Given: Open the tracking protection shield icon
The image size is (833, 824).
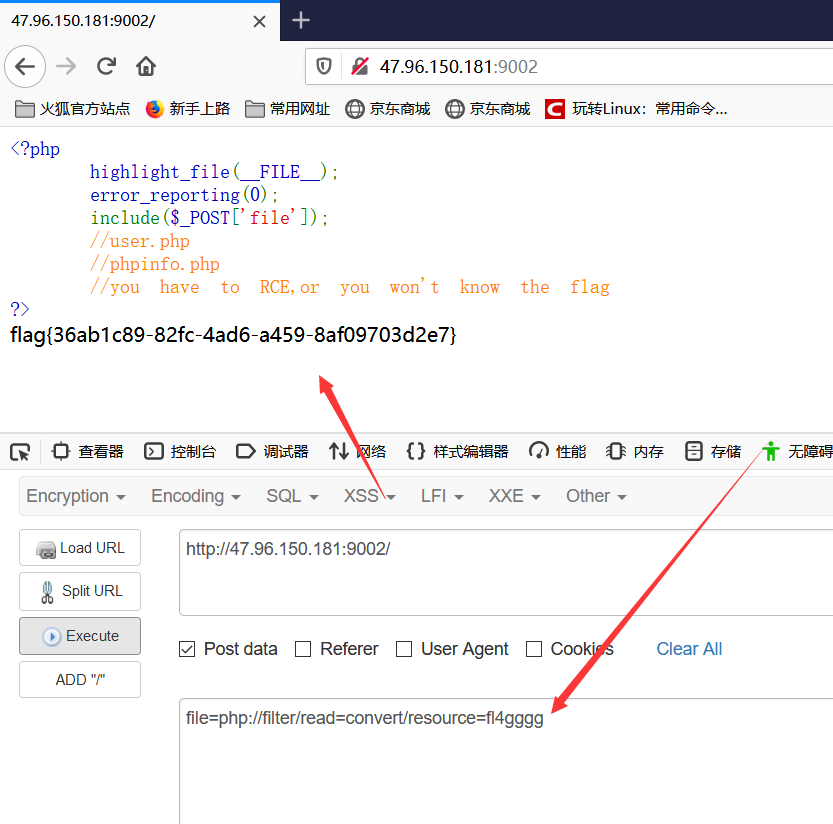Looking at the screenshot, I should point(324,66).
